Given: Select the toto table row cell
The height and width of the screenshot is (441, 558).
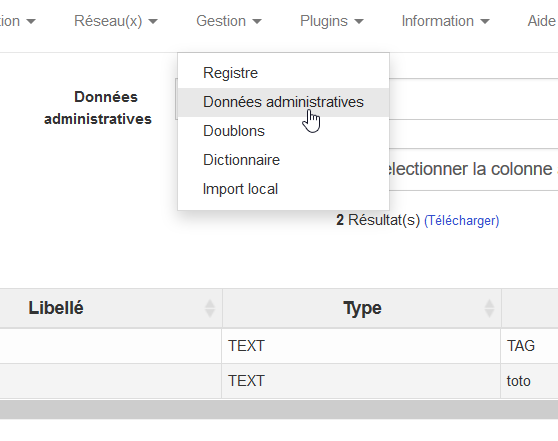Looking at the screenshot, I should coord(530,381).
